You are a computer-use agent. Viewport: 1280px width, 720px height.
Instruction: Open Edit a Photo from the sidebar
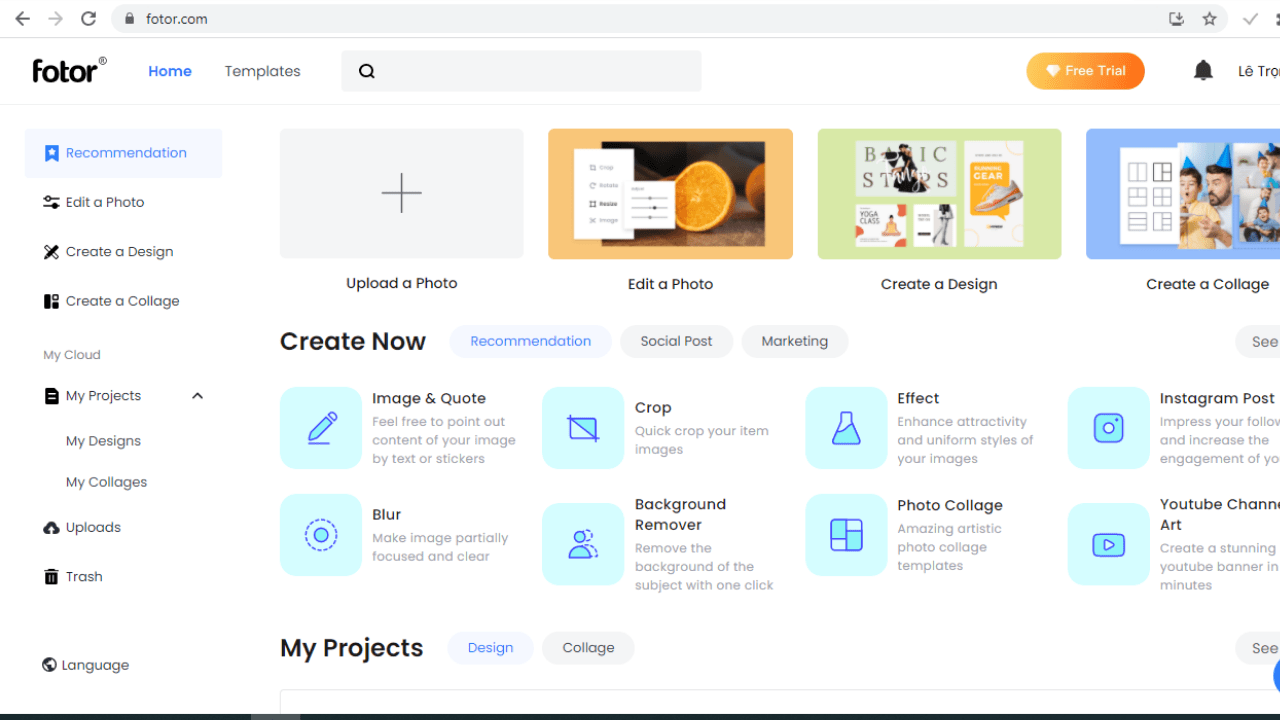tap(94, 202)
